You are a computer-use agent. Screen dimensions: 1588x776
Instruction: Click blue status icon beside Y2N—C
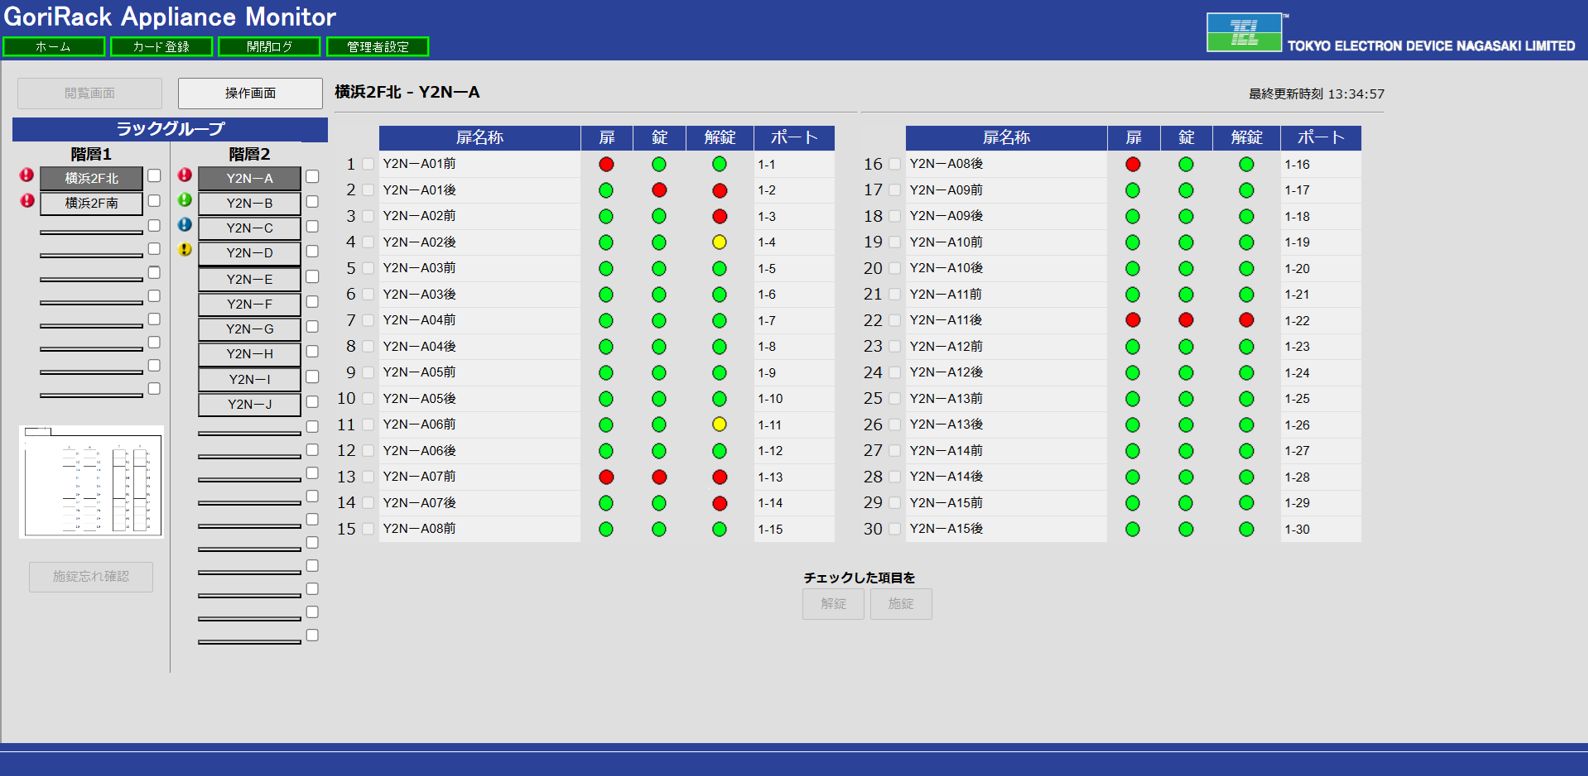pos(185,225)
